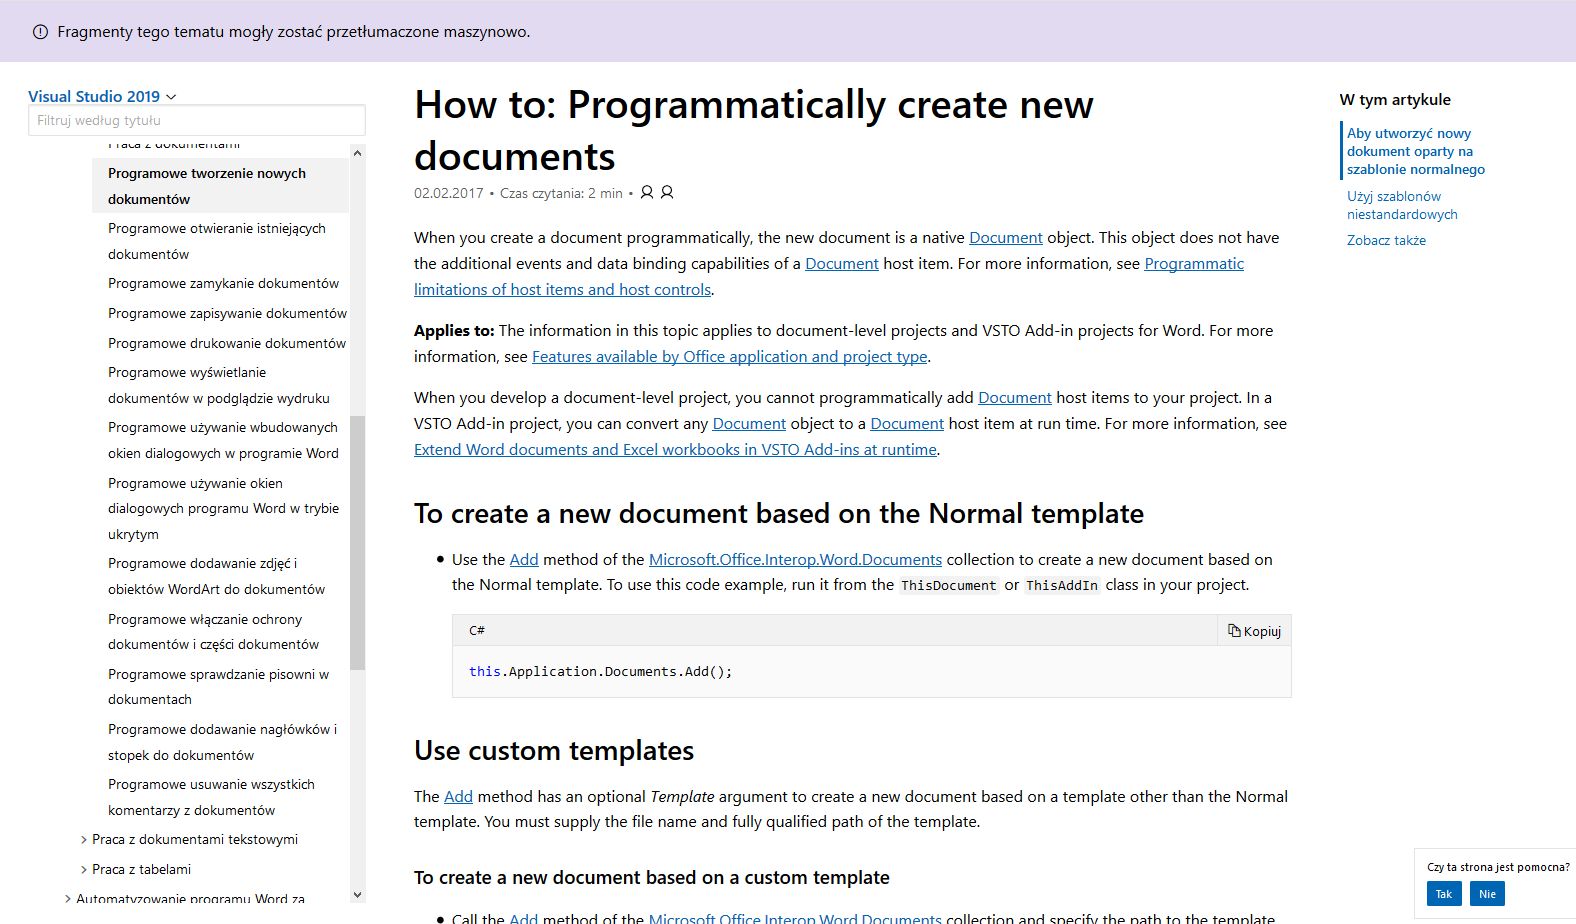Jump to Aby utworzyć nowy dokument section
1576x924 pixels.
(1415, 151)
